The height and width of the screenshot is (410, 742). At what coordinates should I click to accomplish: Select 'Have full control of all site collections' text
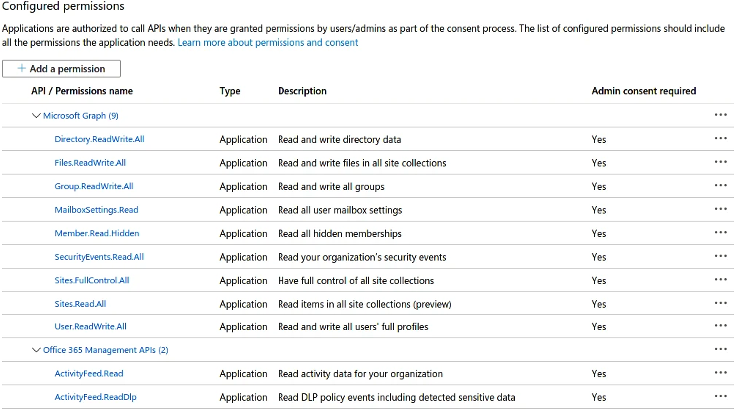tap(356, 281)
